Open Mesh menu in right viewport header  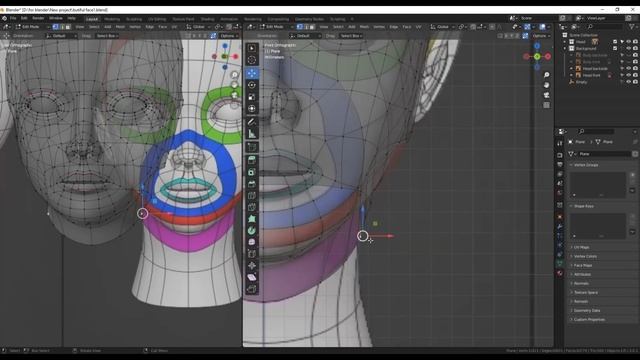pyautogui.click(x=364, y=27)
